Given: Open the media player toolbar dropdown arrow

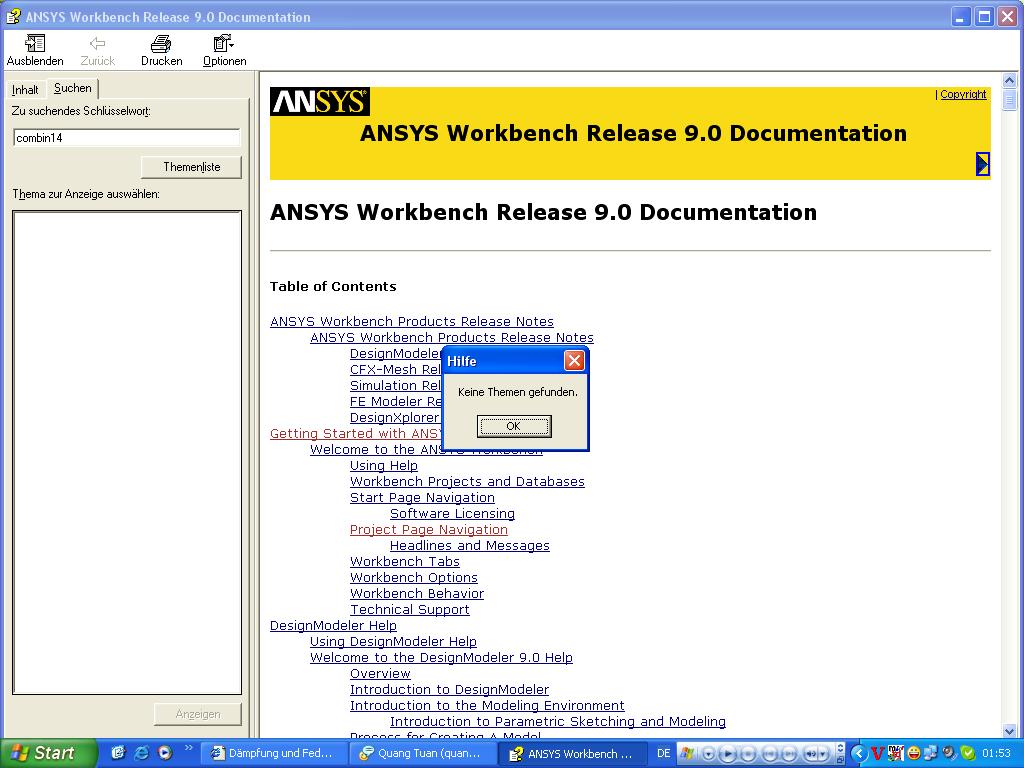Looking at the screenshot, I should pos(709,754).
